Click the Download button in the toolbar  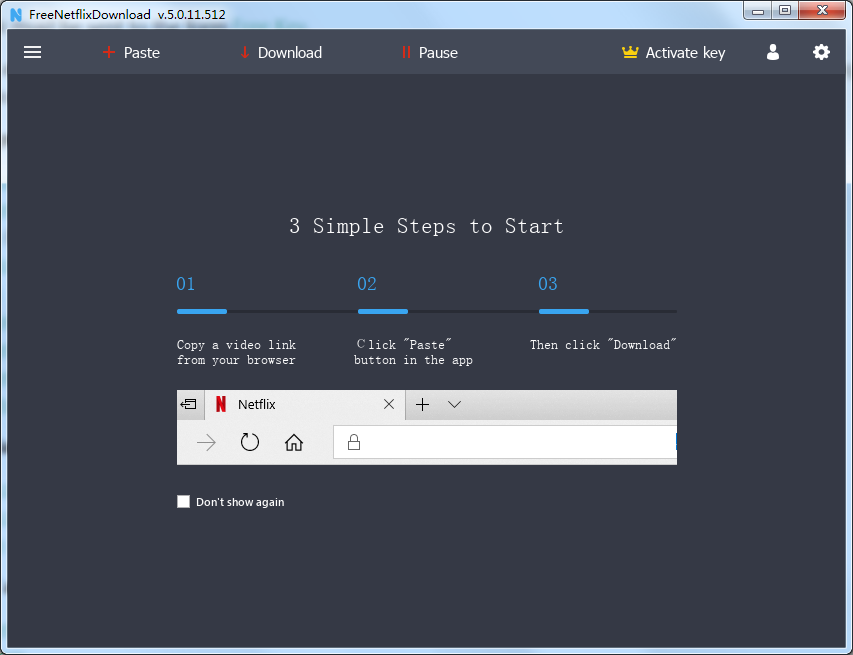pos(281,52)
